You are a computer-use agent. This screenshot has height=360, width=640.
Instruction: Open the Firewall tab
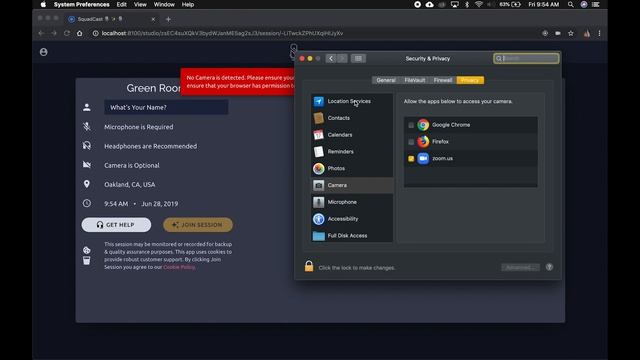point(443,80)
